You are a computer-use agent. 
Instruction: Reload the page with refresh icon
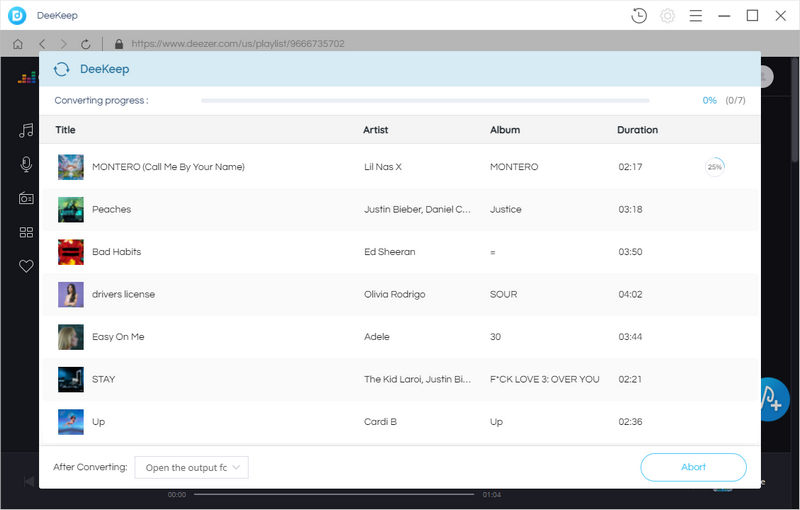86,44
